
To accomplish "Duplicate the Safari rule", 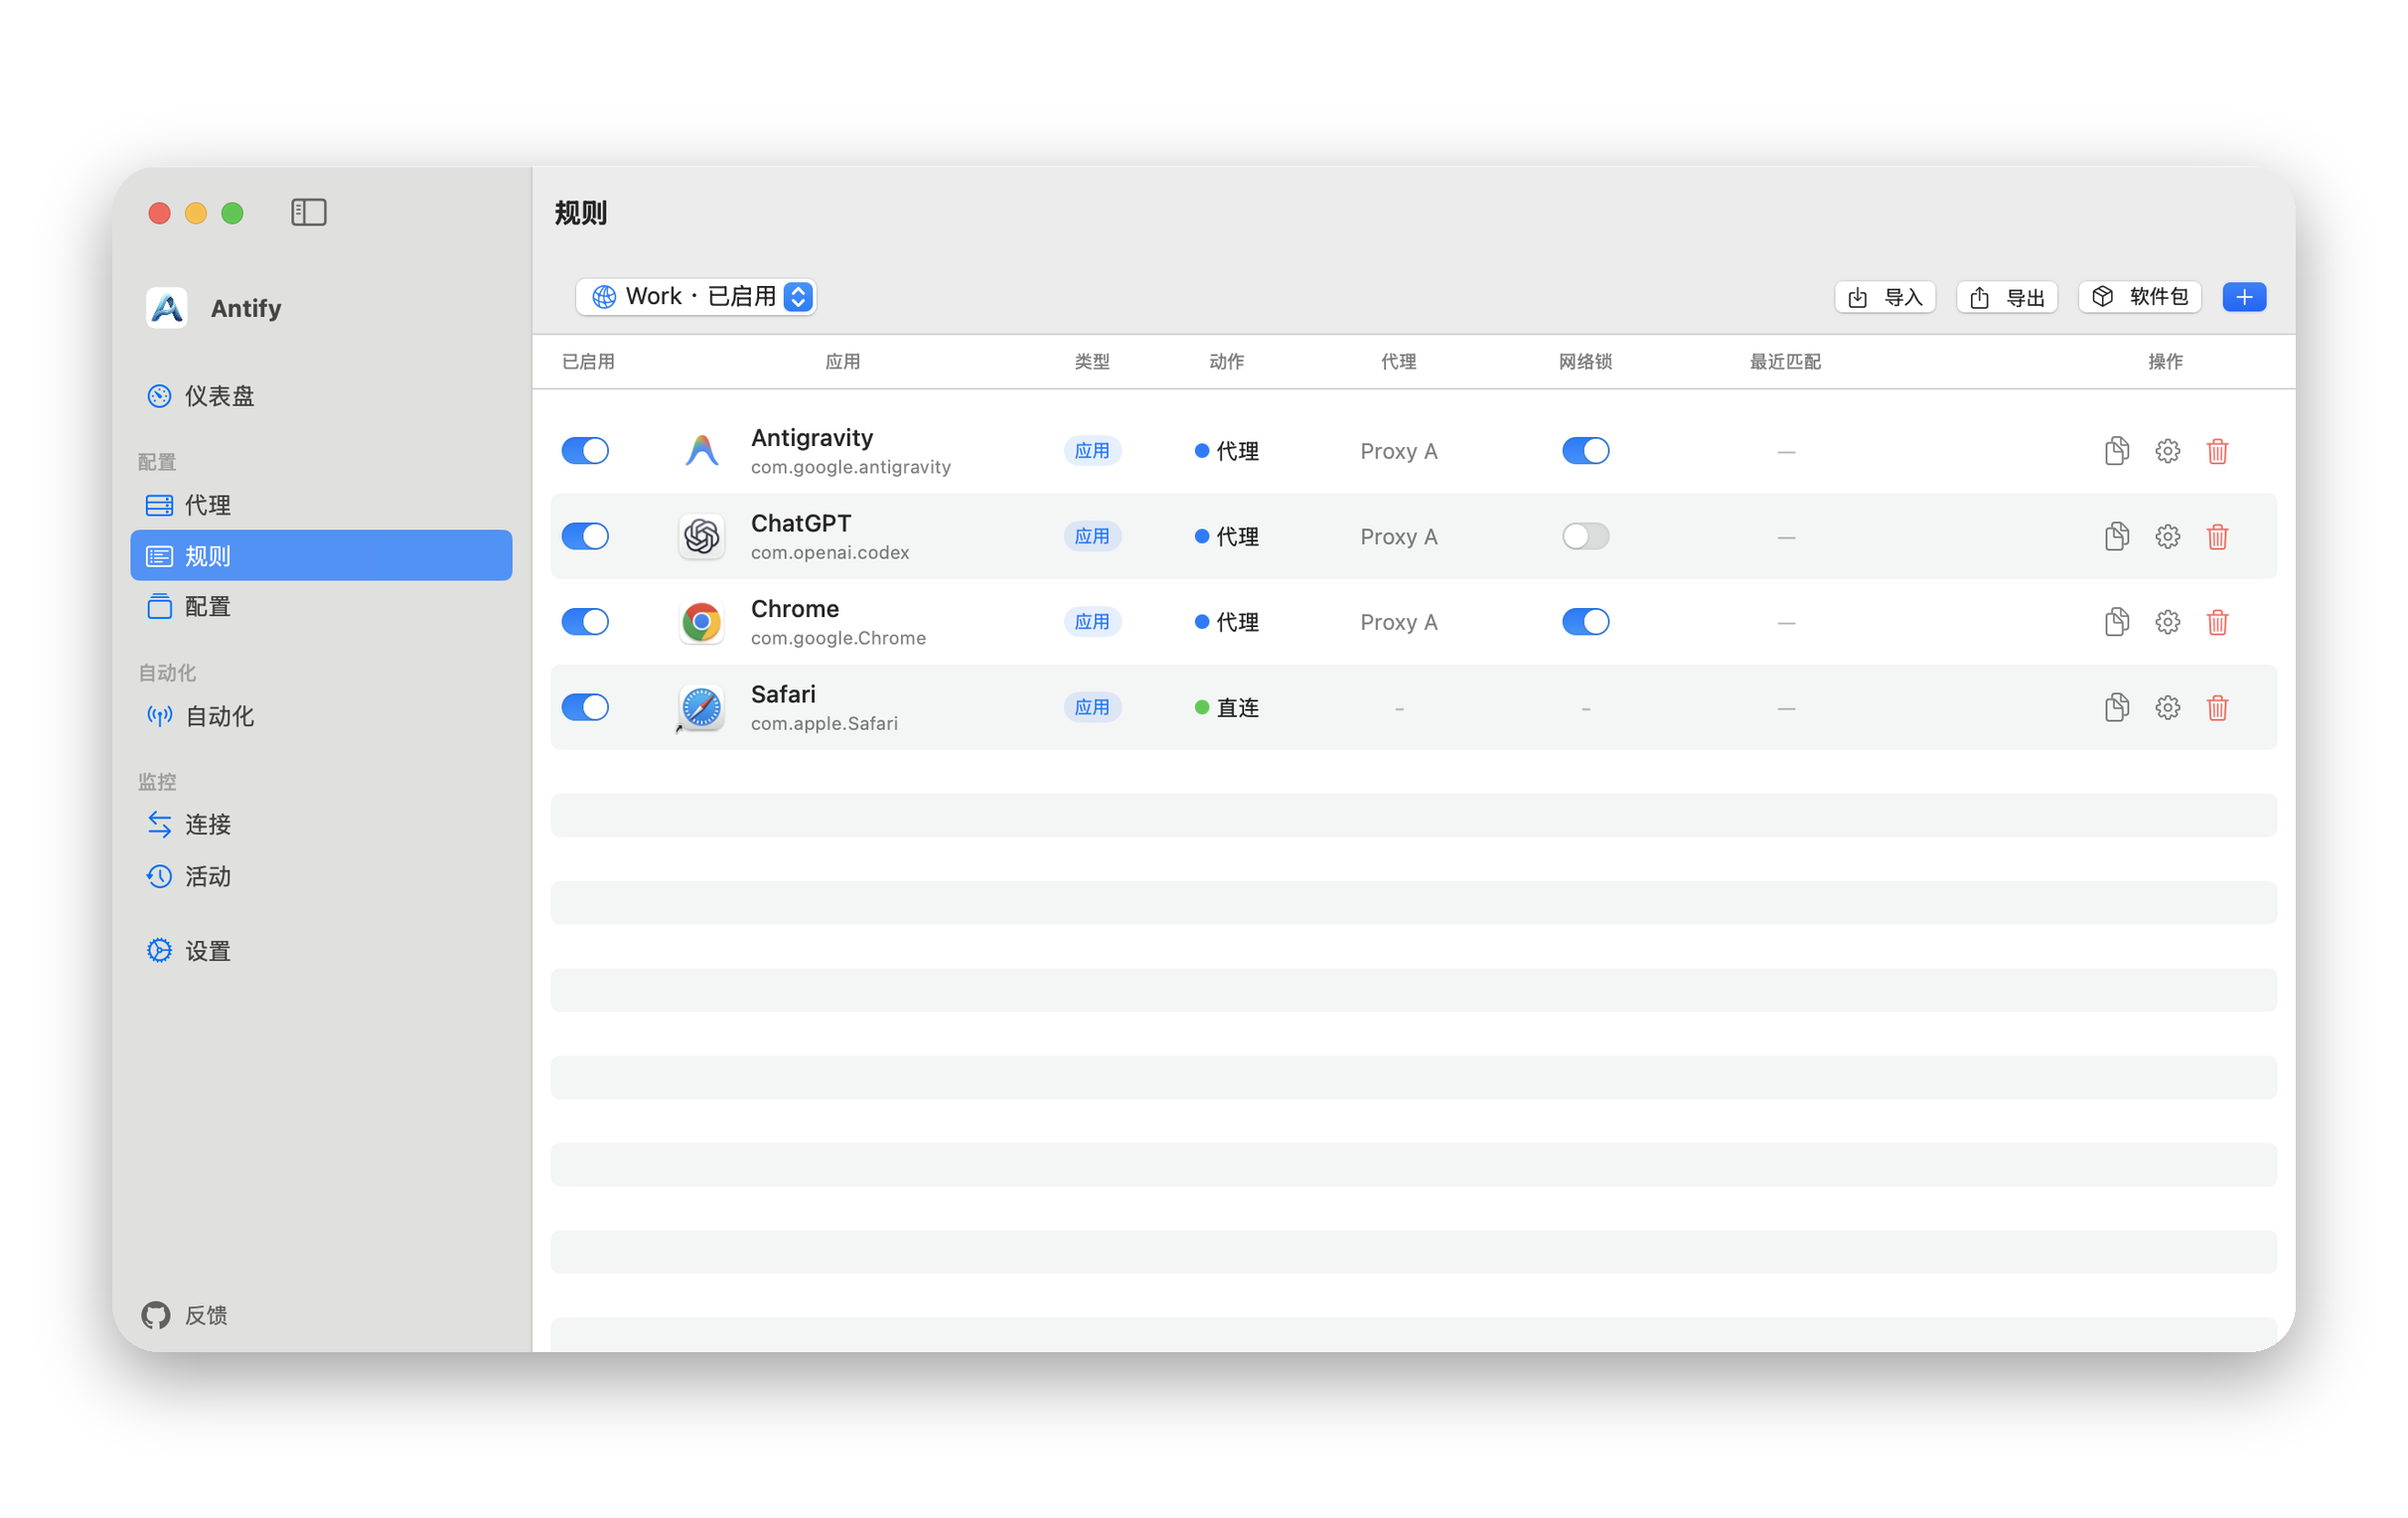I will (x=2116, y=708).
